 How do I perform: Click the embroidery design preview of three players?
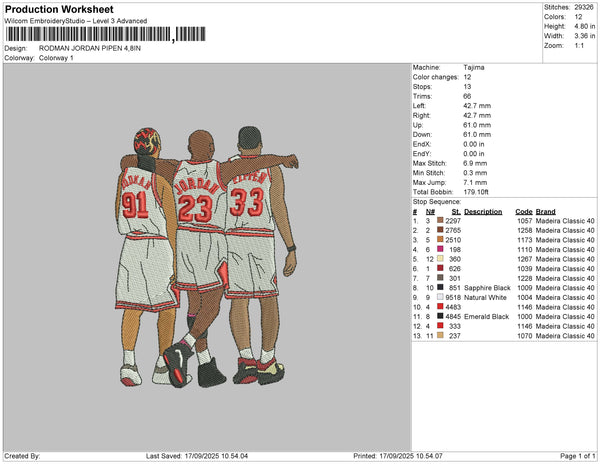(207, 257)
